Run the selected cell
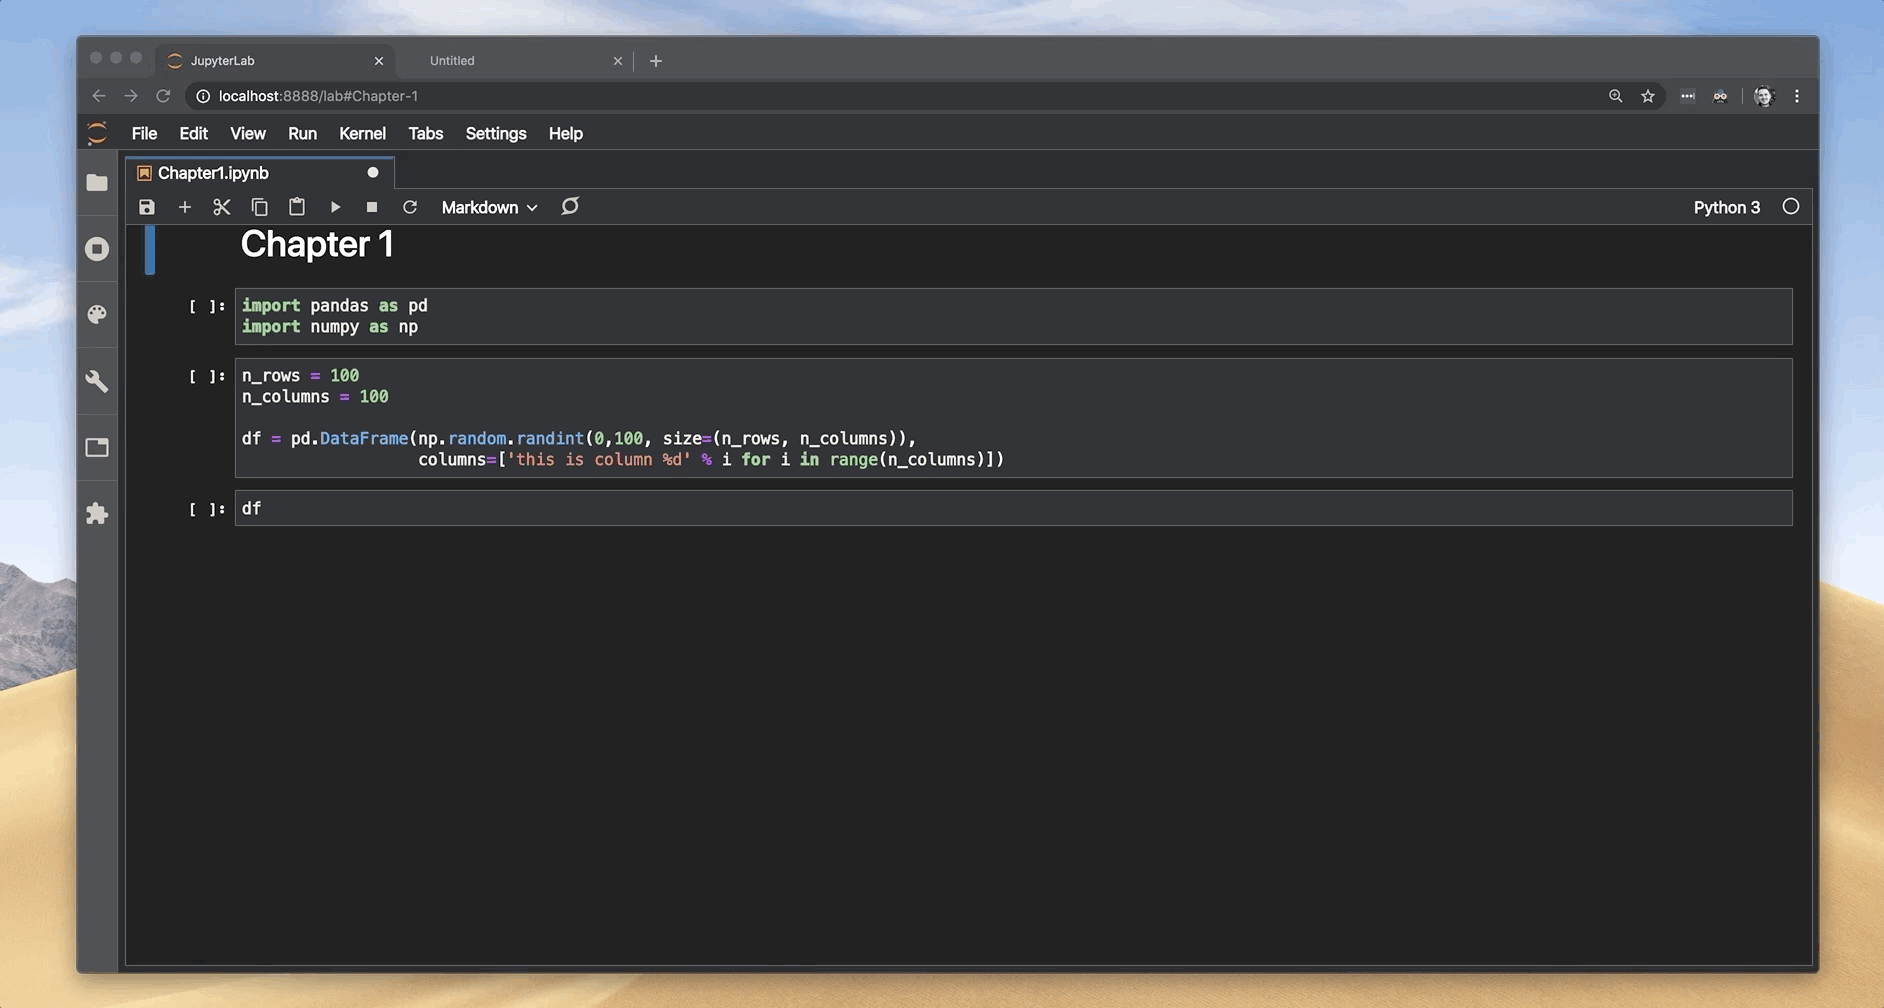The image size is (1884, 1008). click(335, 207)
